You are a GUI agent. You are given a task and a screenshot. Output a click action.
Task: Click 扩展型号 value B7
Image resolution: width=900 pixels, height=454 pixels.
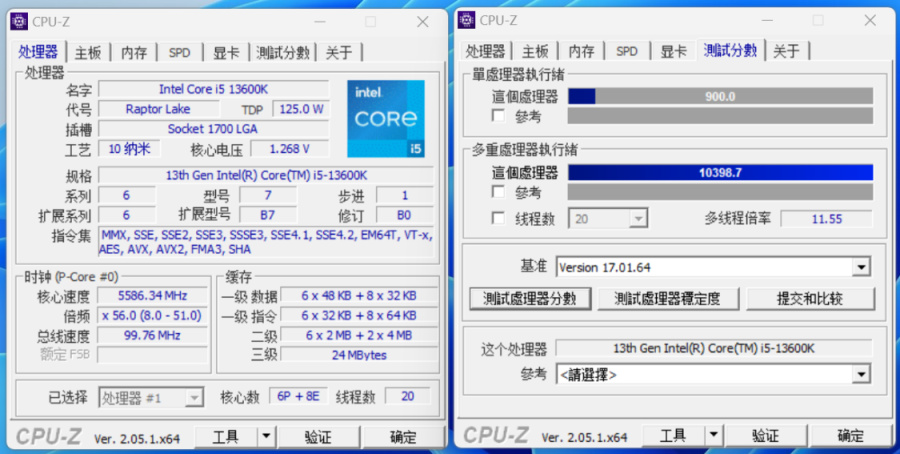click(x=267, y=215)
